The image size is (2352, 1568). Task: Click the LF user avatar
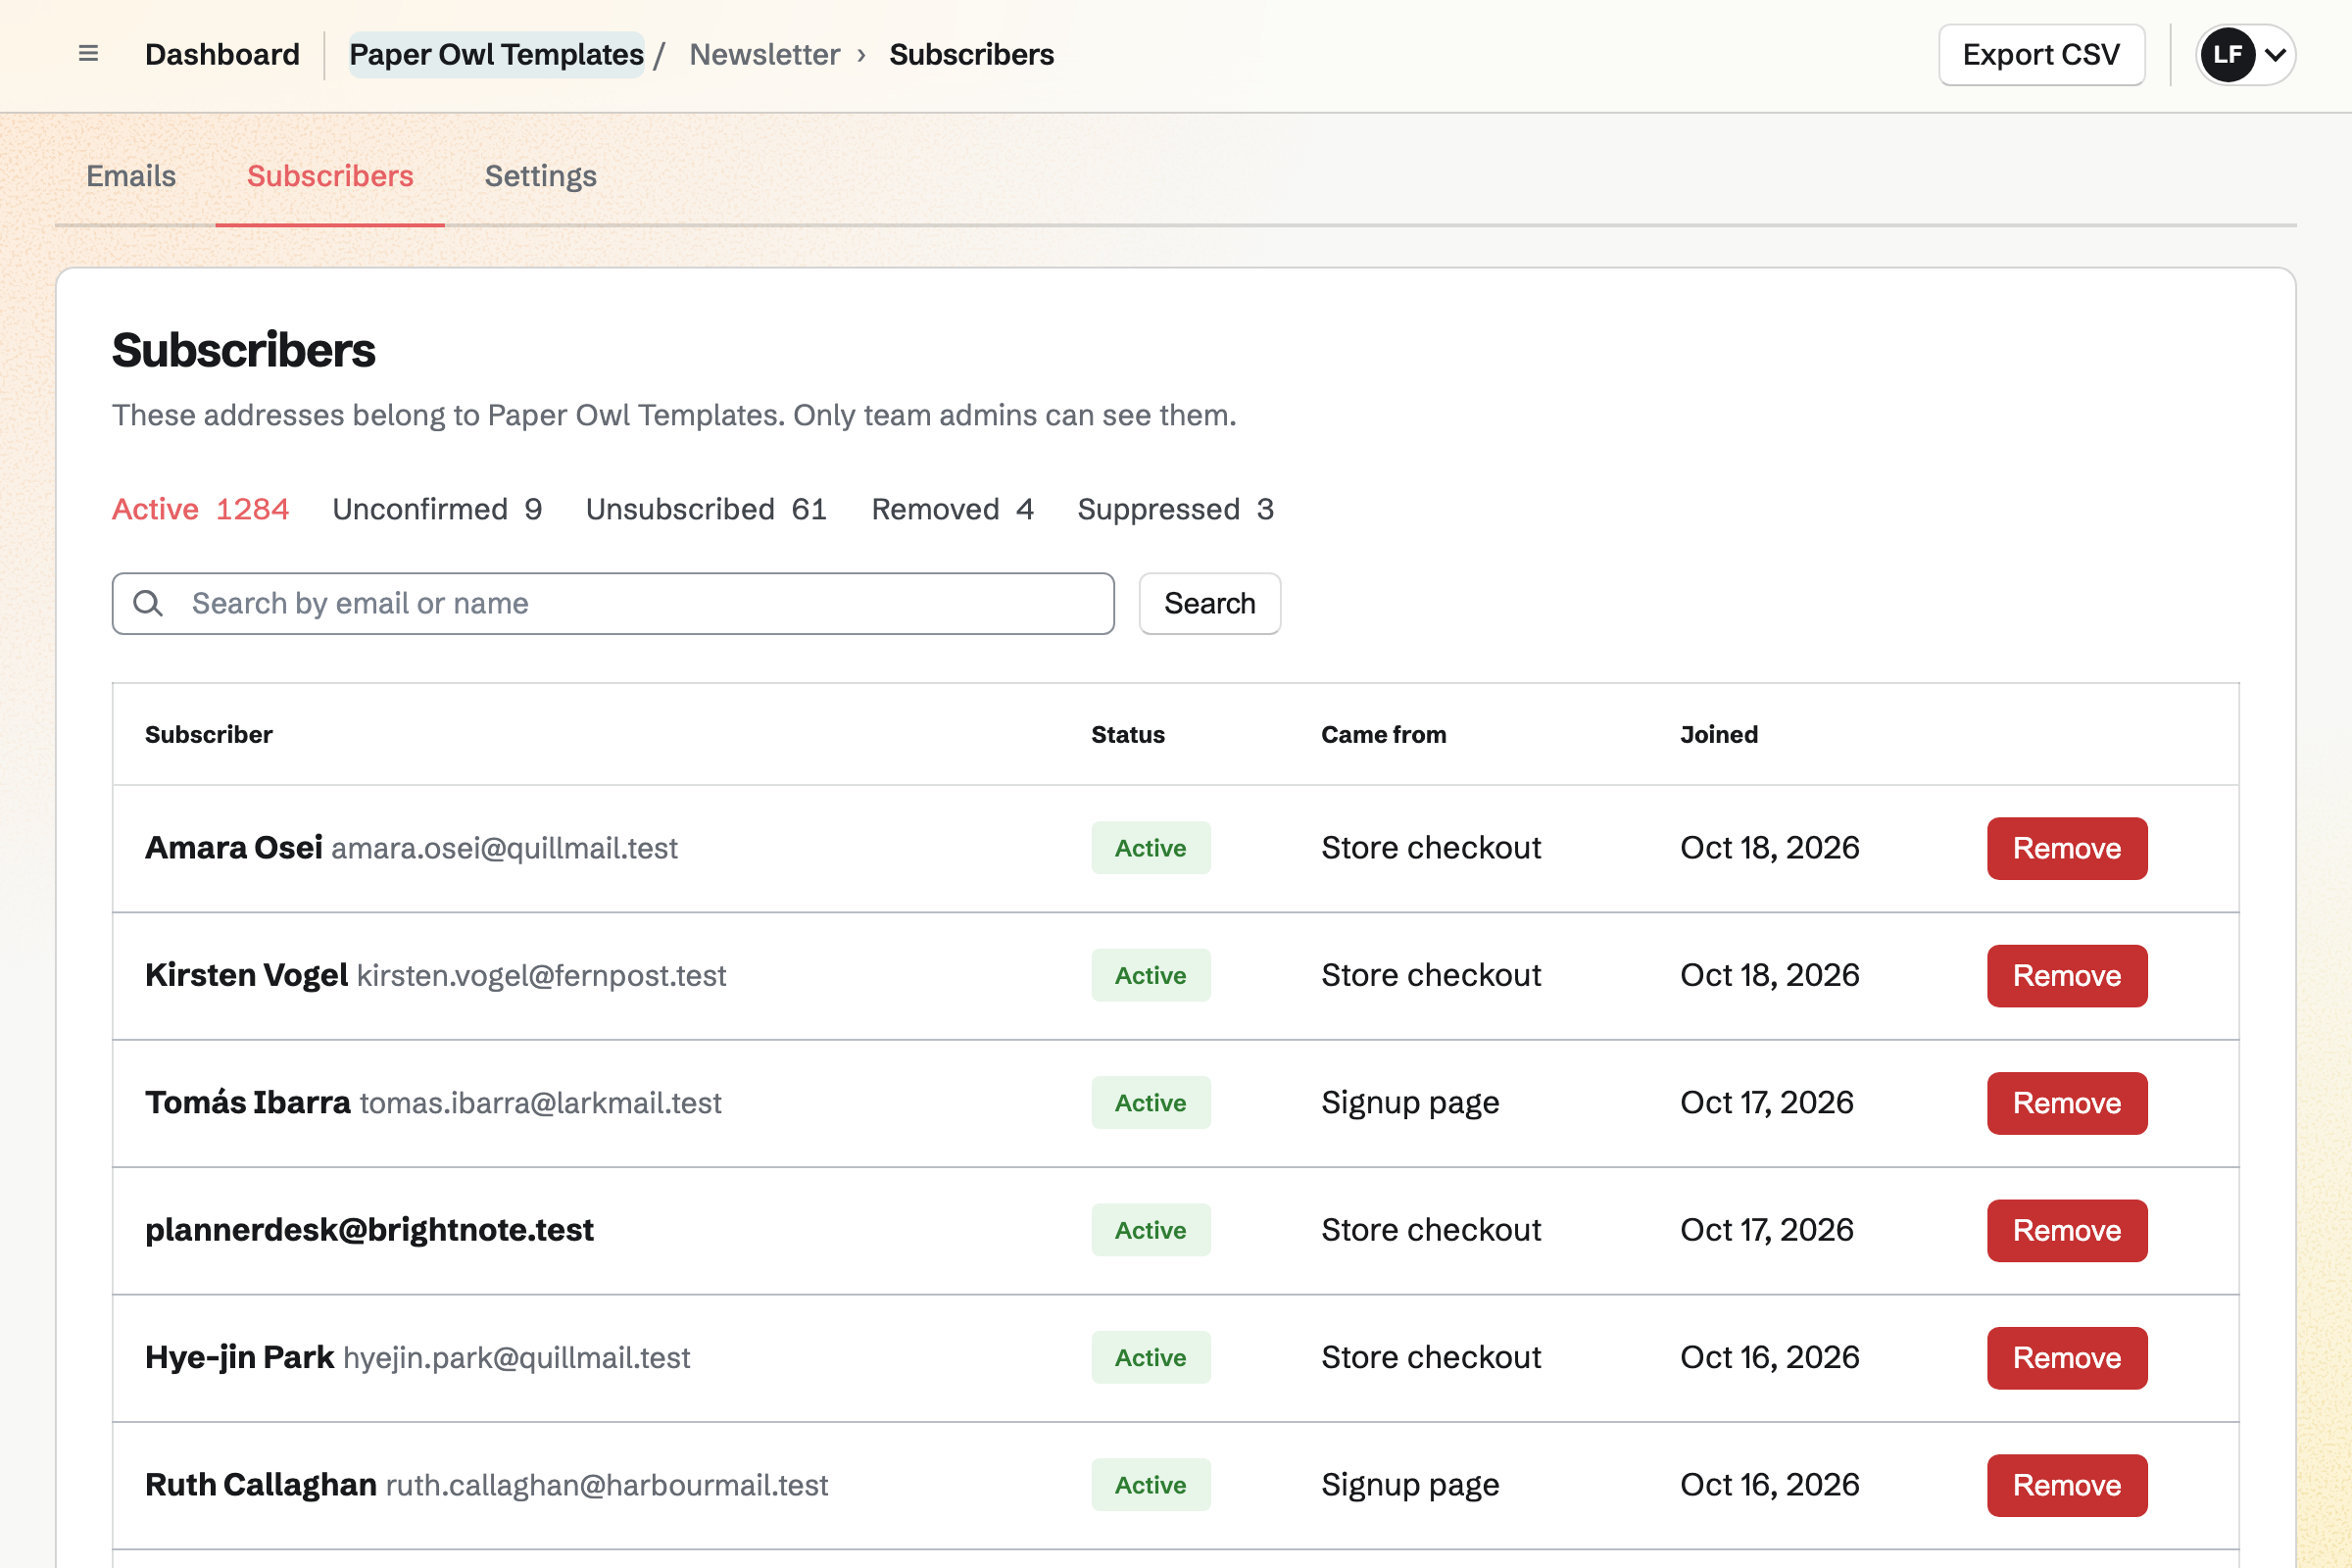click(x=2227, y=54)
